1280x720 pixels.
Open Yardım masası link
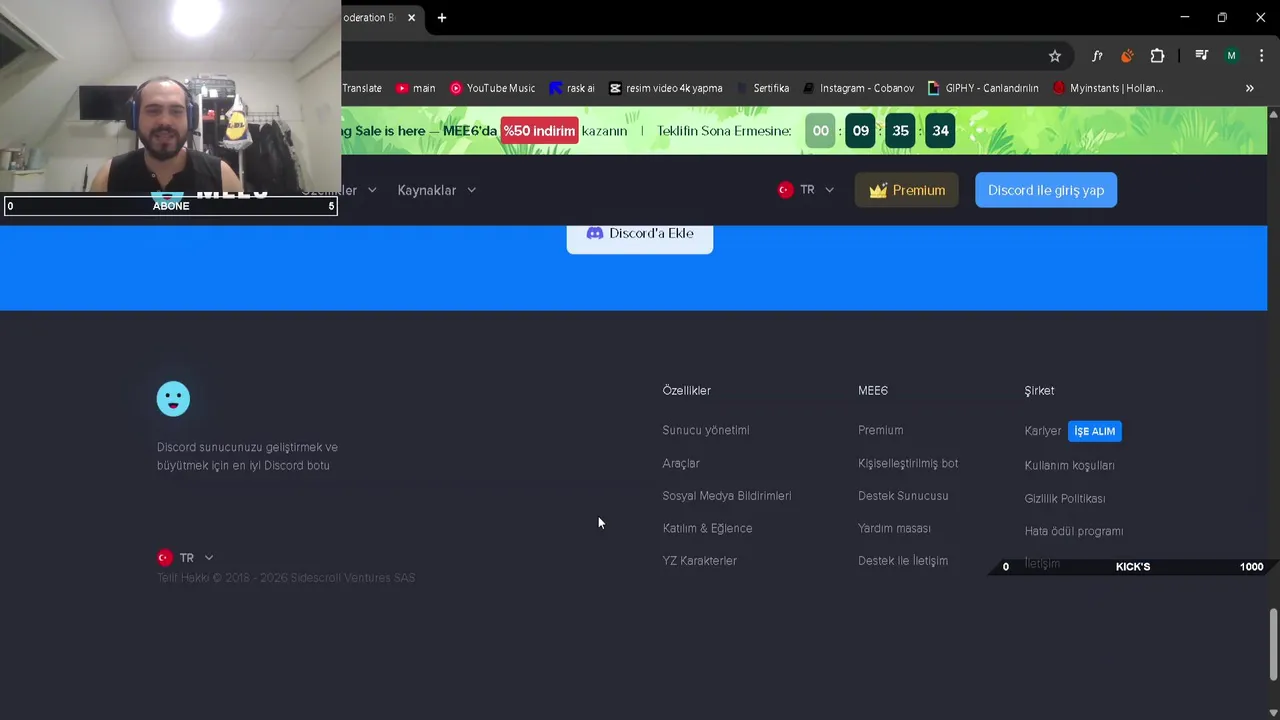pos(894,528)
